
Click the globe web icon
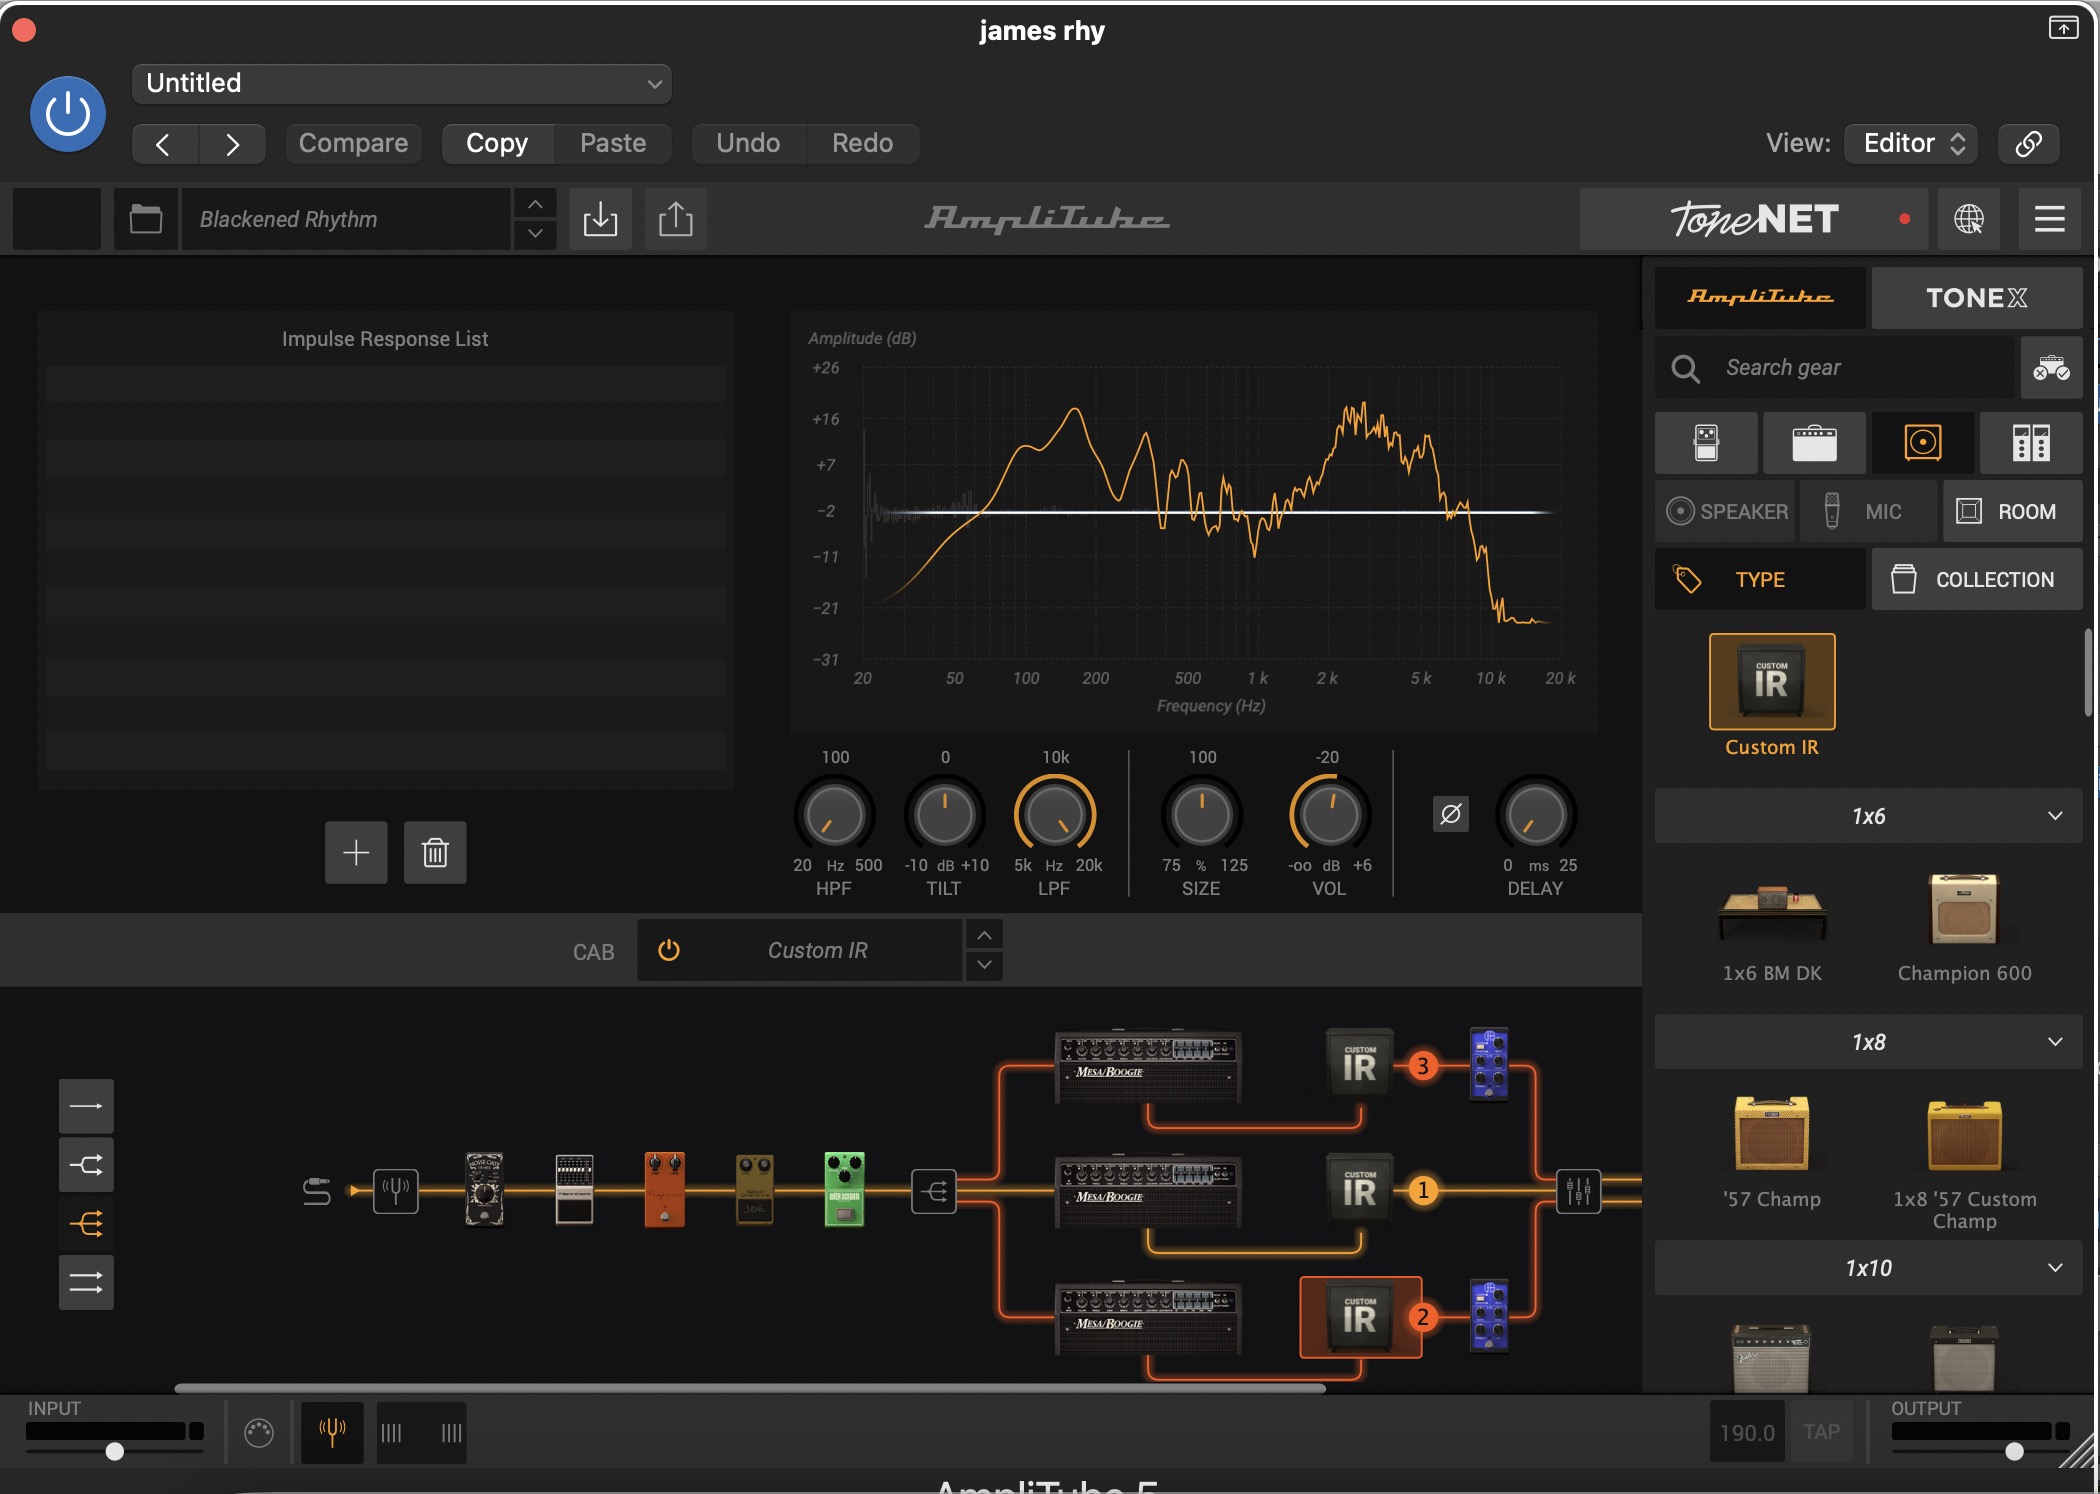pyautogui.click(x=1969, y=219)
